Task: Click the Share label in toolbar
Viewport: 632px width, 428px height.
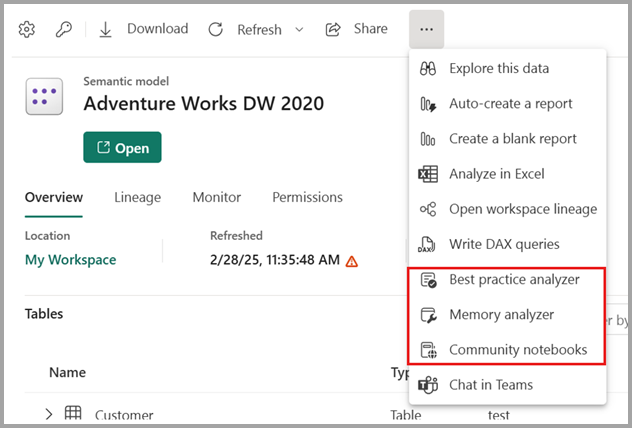Action: pyautogui.click(x=370, y=29)
